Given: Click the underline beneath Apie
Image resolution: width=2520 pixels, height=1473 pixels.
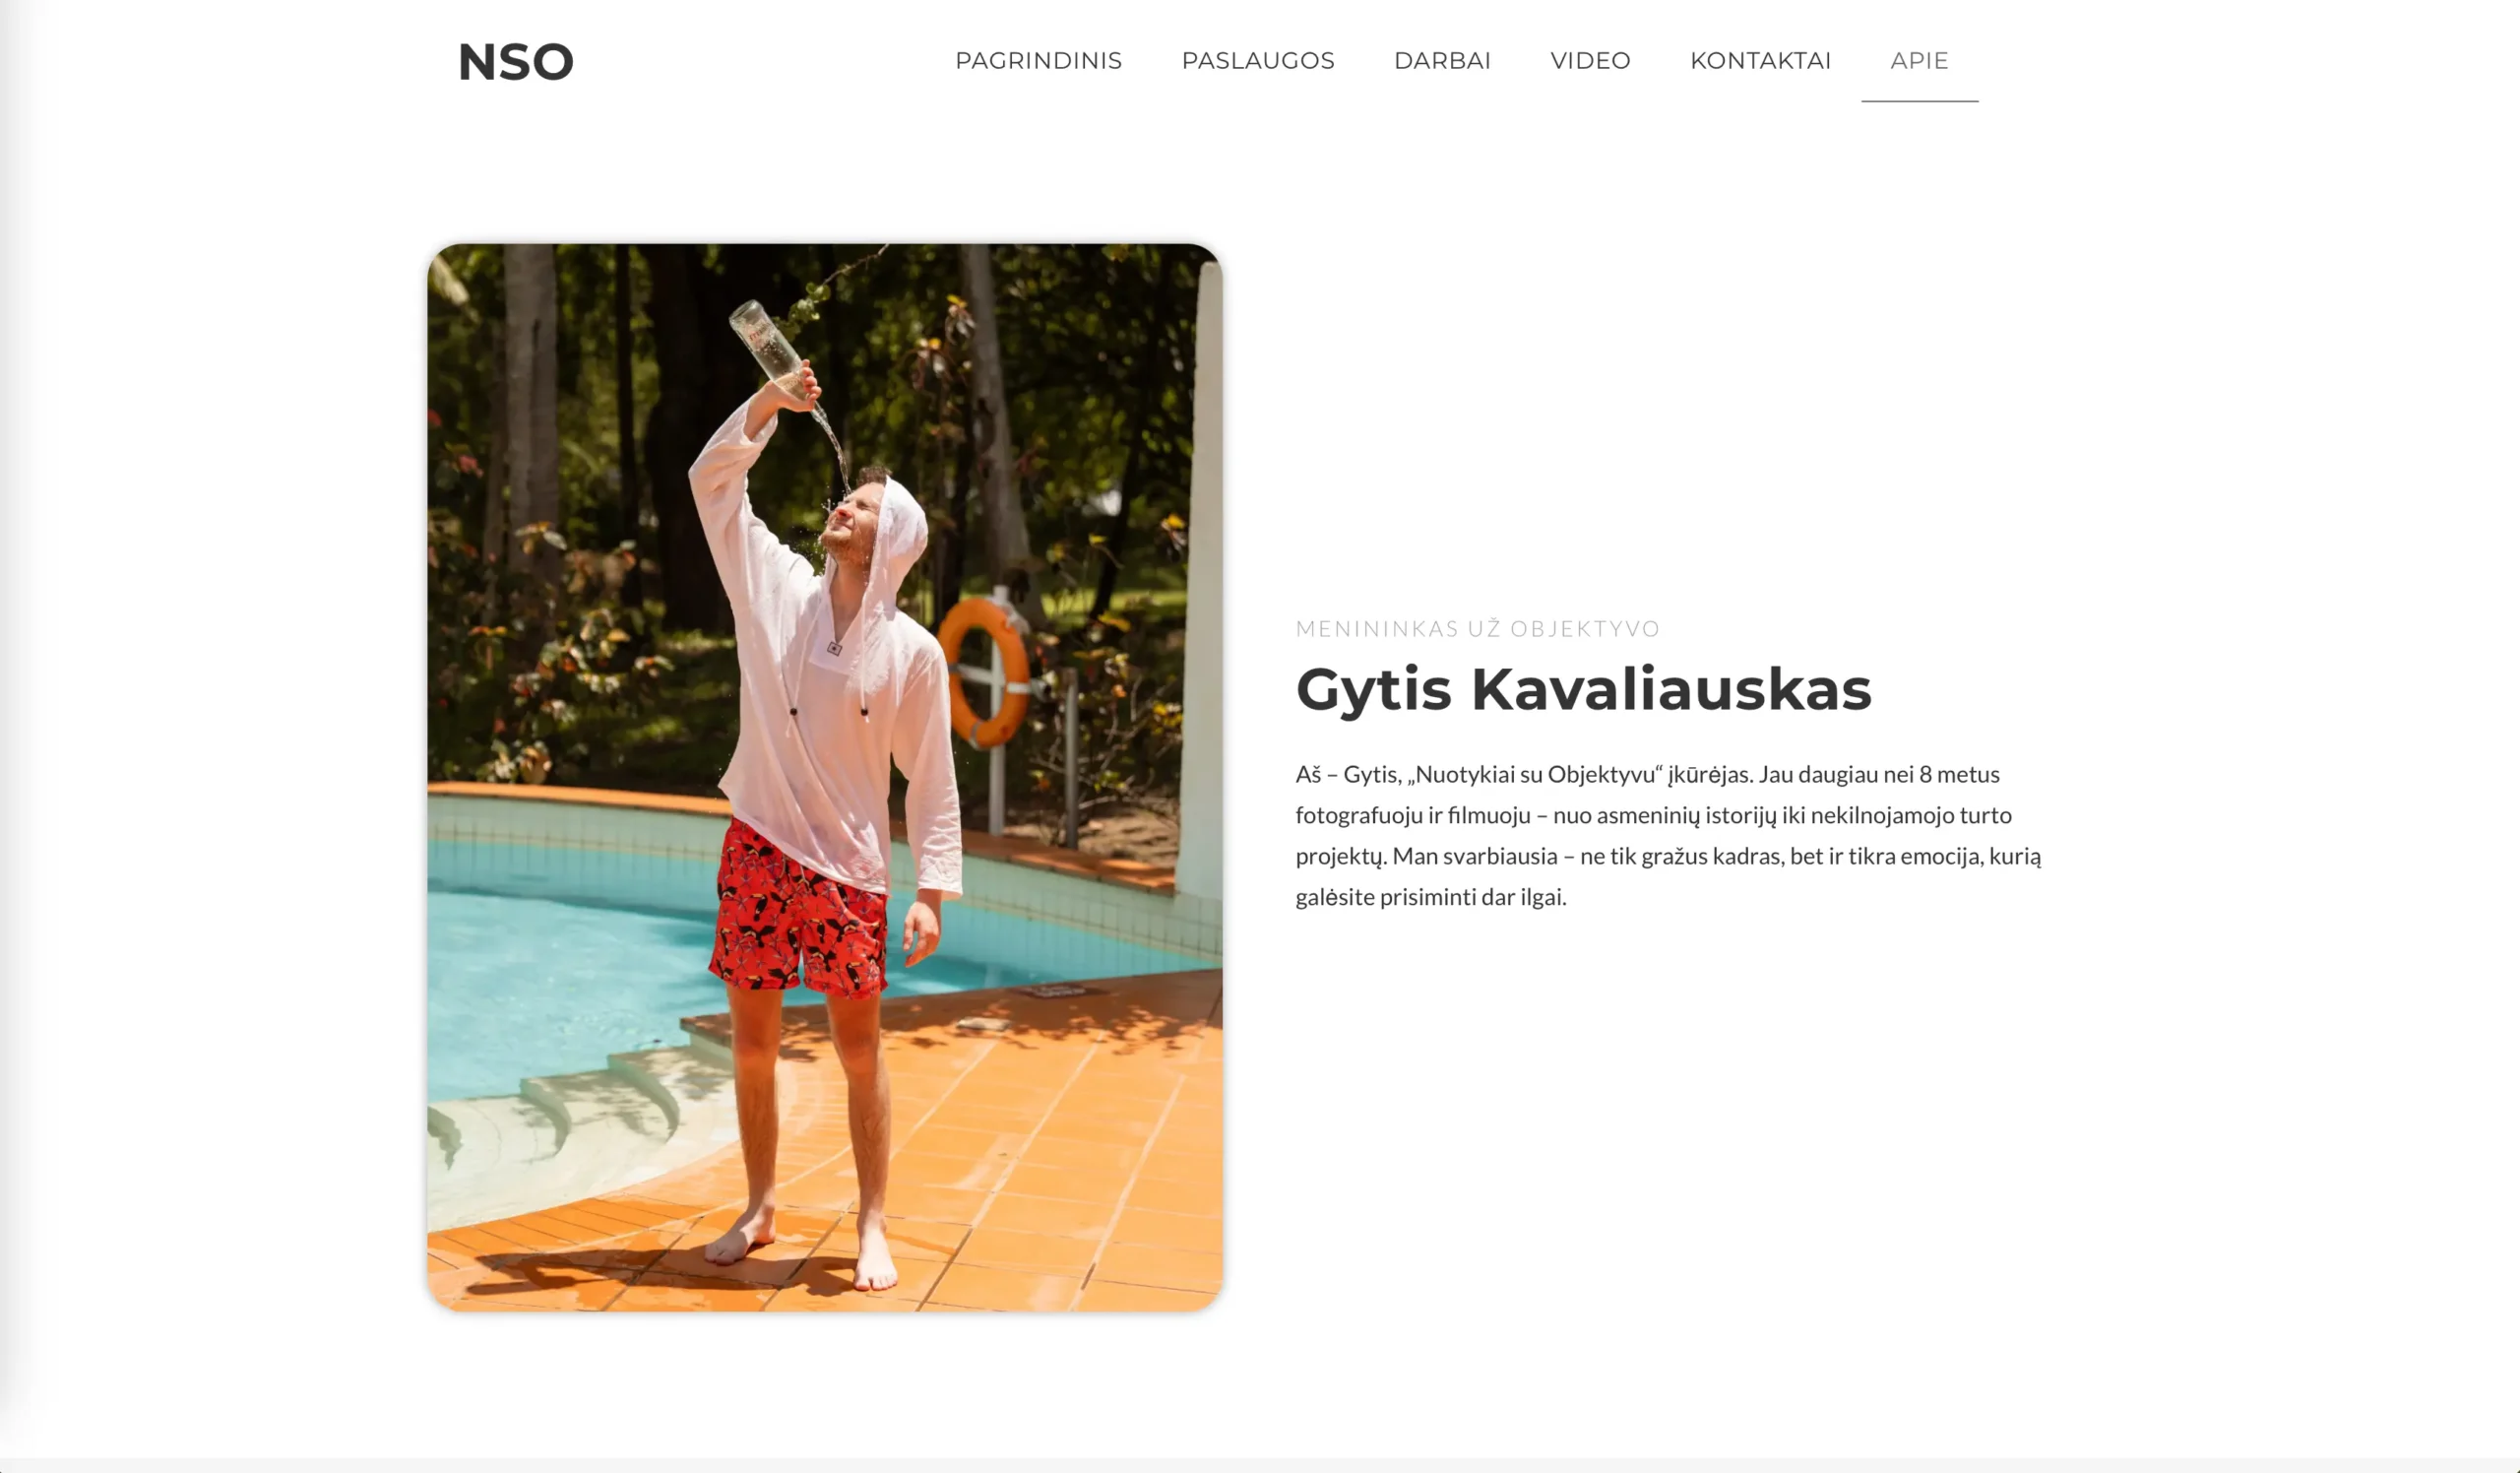Looking at the screenshot, I should click(1919, 101).
